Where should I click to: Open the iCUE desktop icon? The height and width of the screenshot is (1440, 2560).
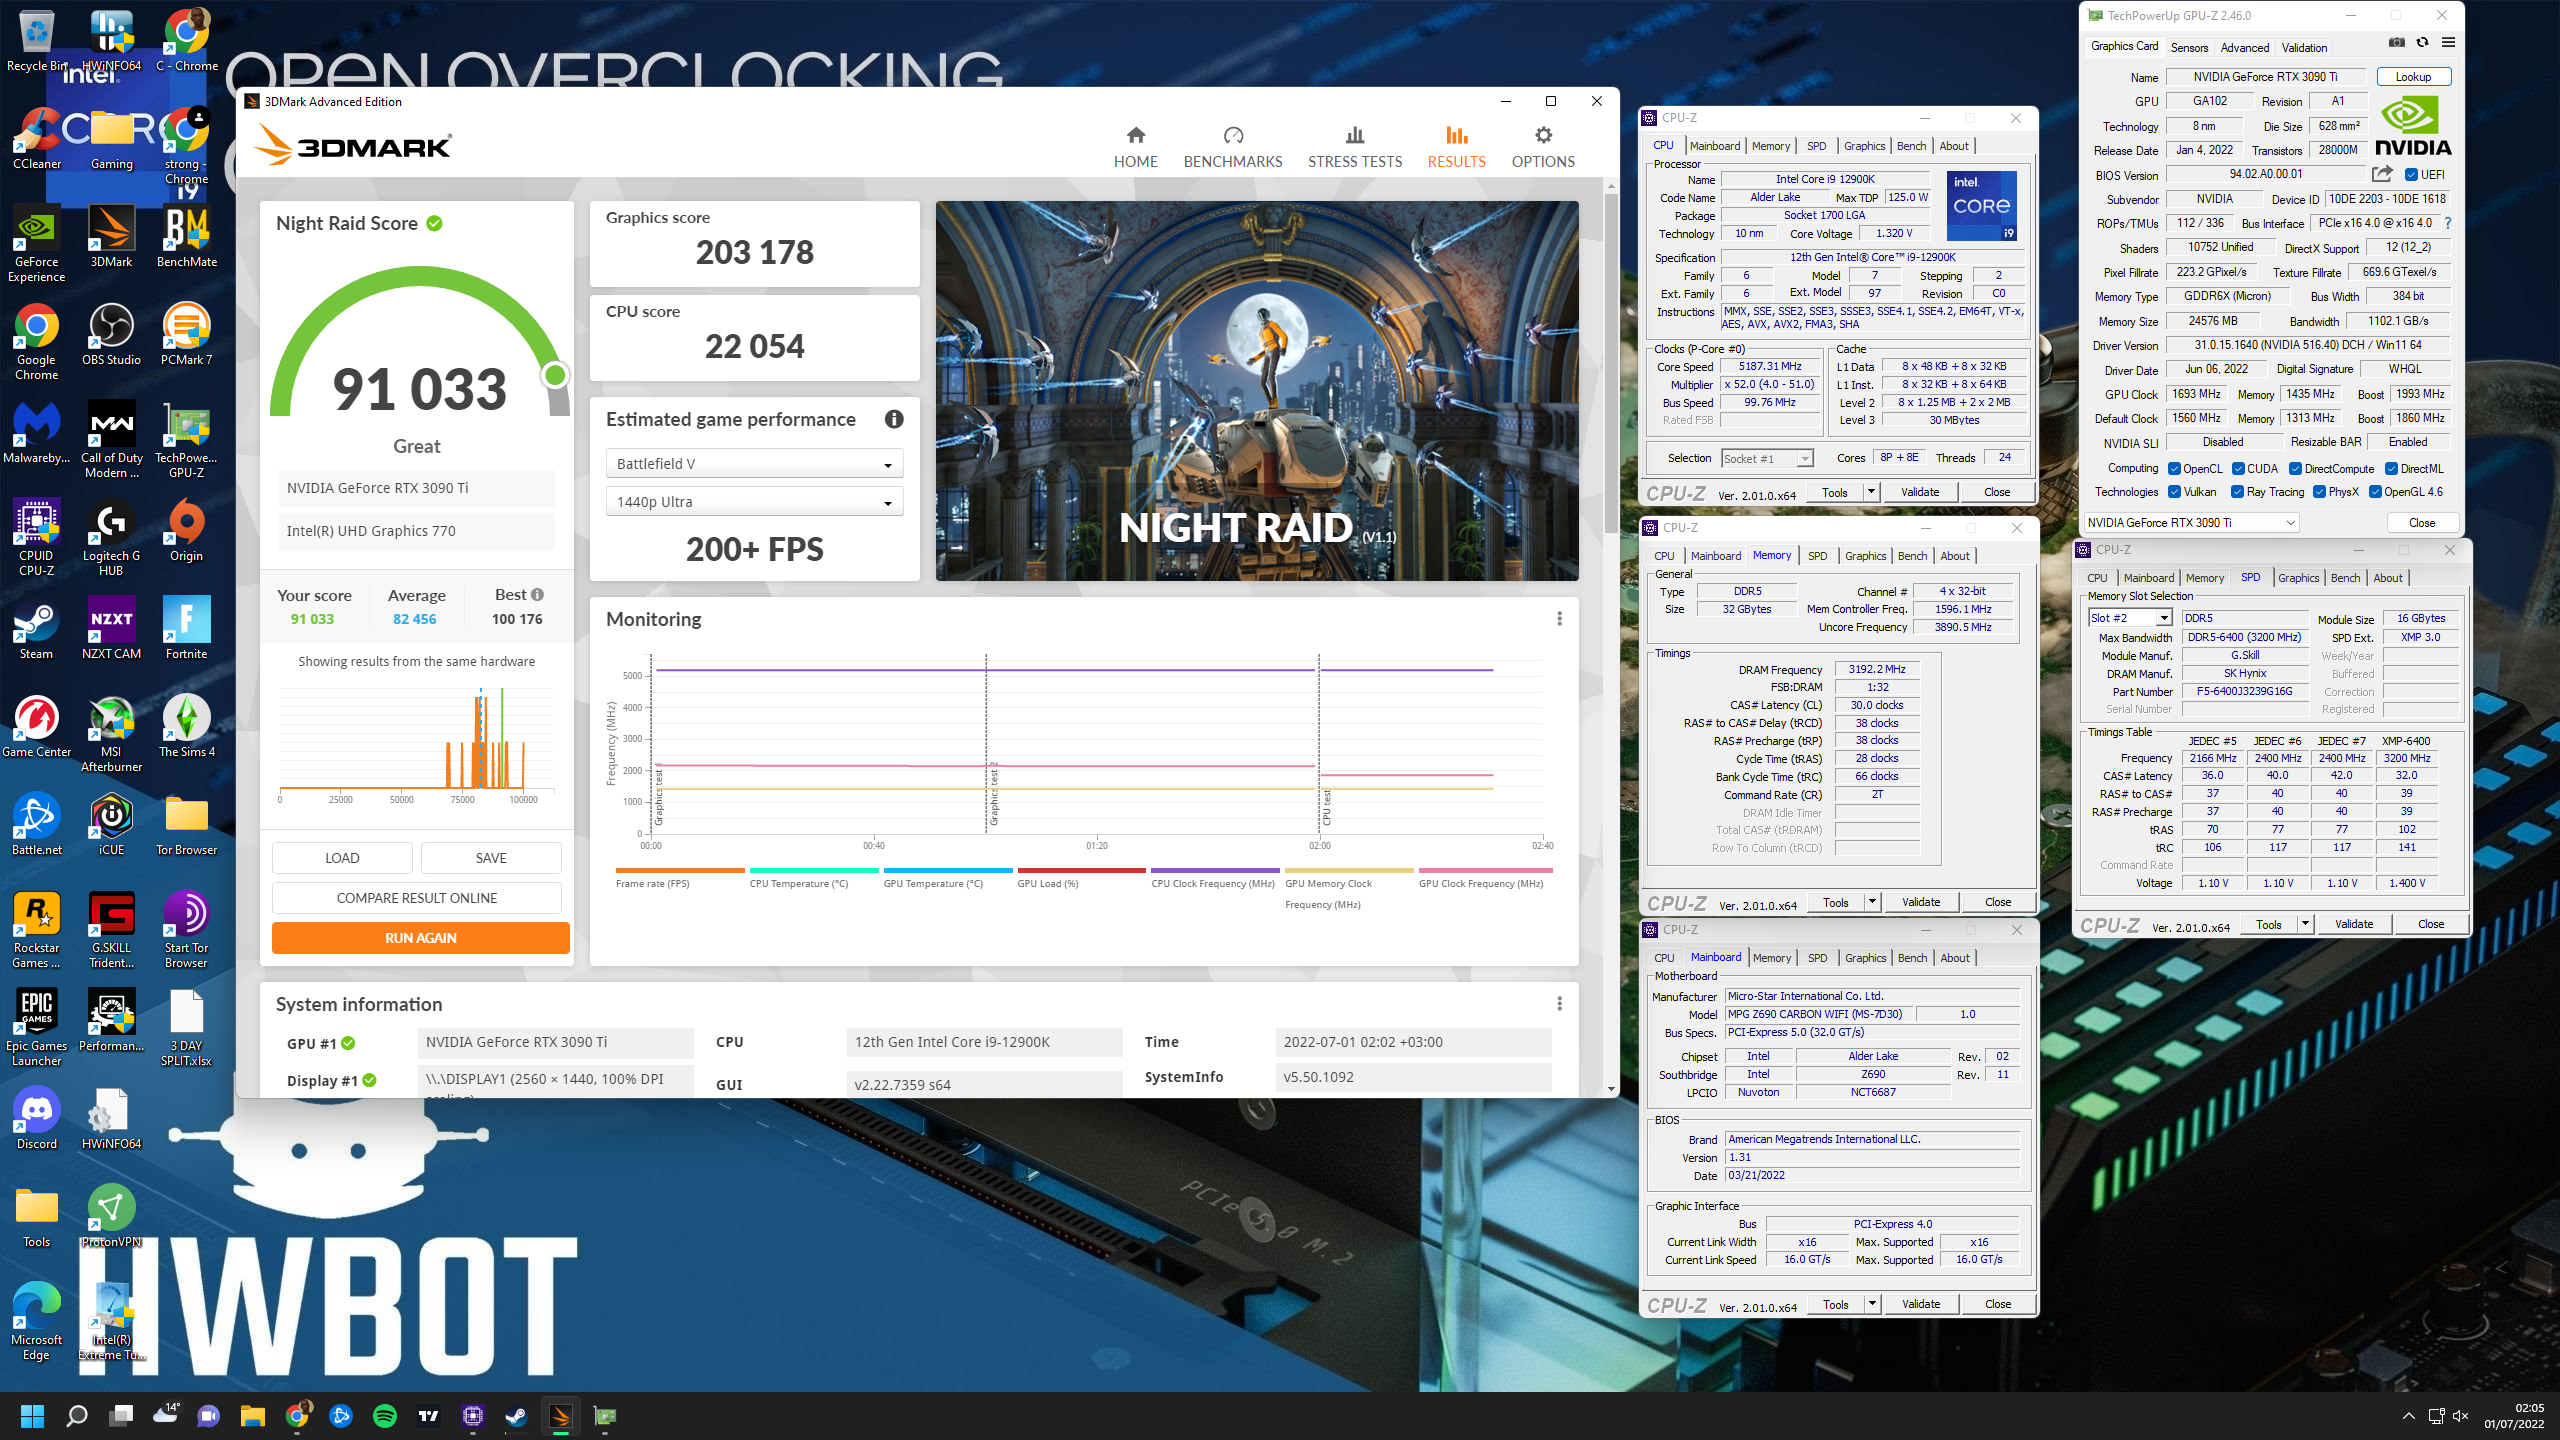click(111, 825)
